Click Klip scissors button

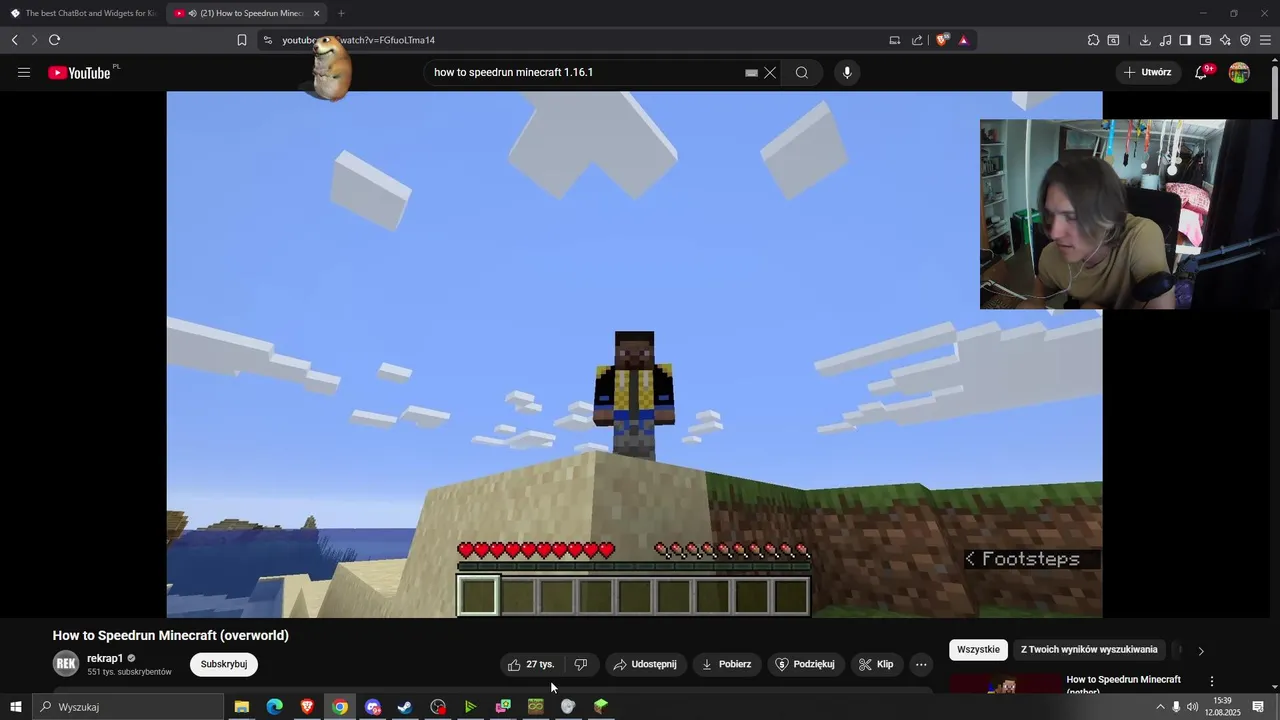(876, 664)
